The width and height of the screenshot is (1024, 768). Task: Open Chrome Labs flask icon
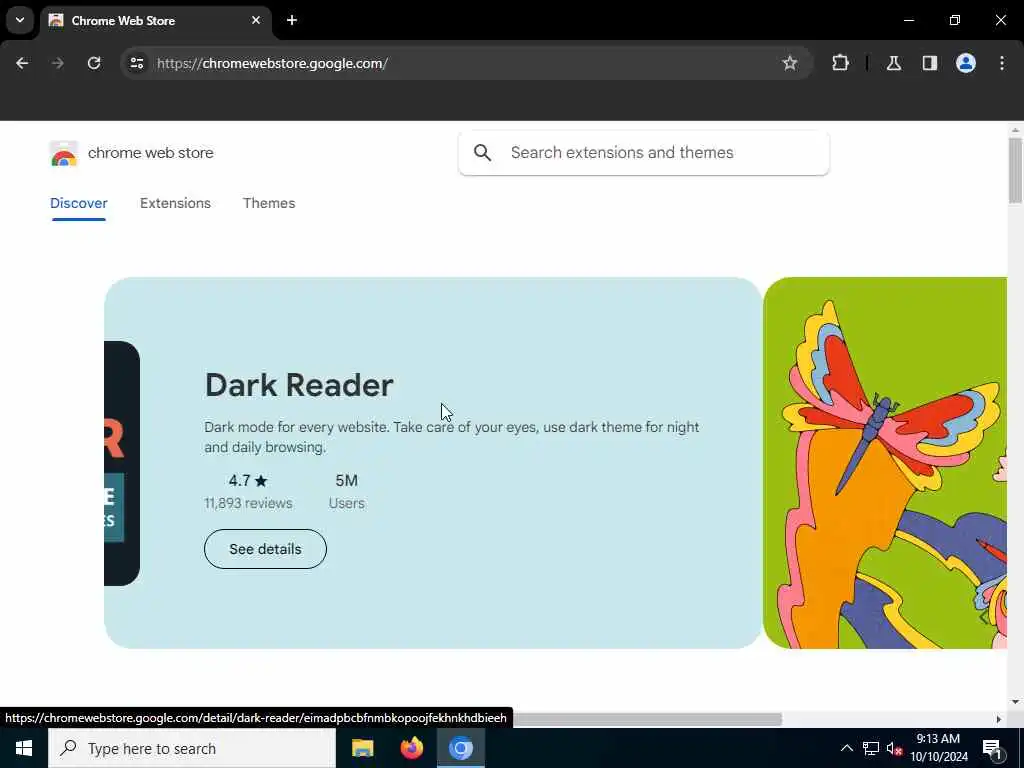[894, 63]
